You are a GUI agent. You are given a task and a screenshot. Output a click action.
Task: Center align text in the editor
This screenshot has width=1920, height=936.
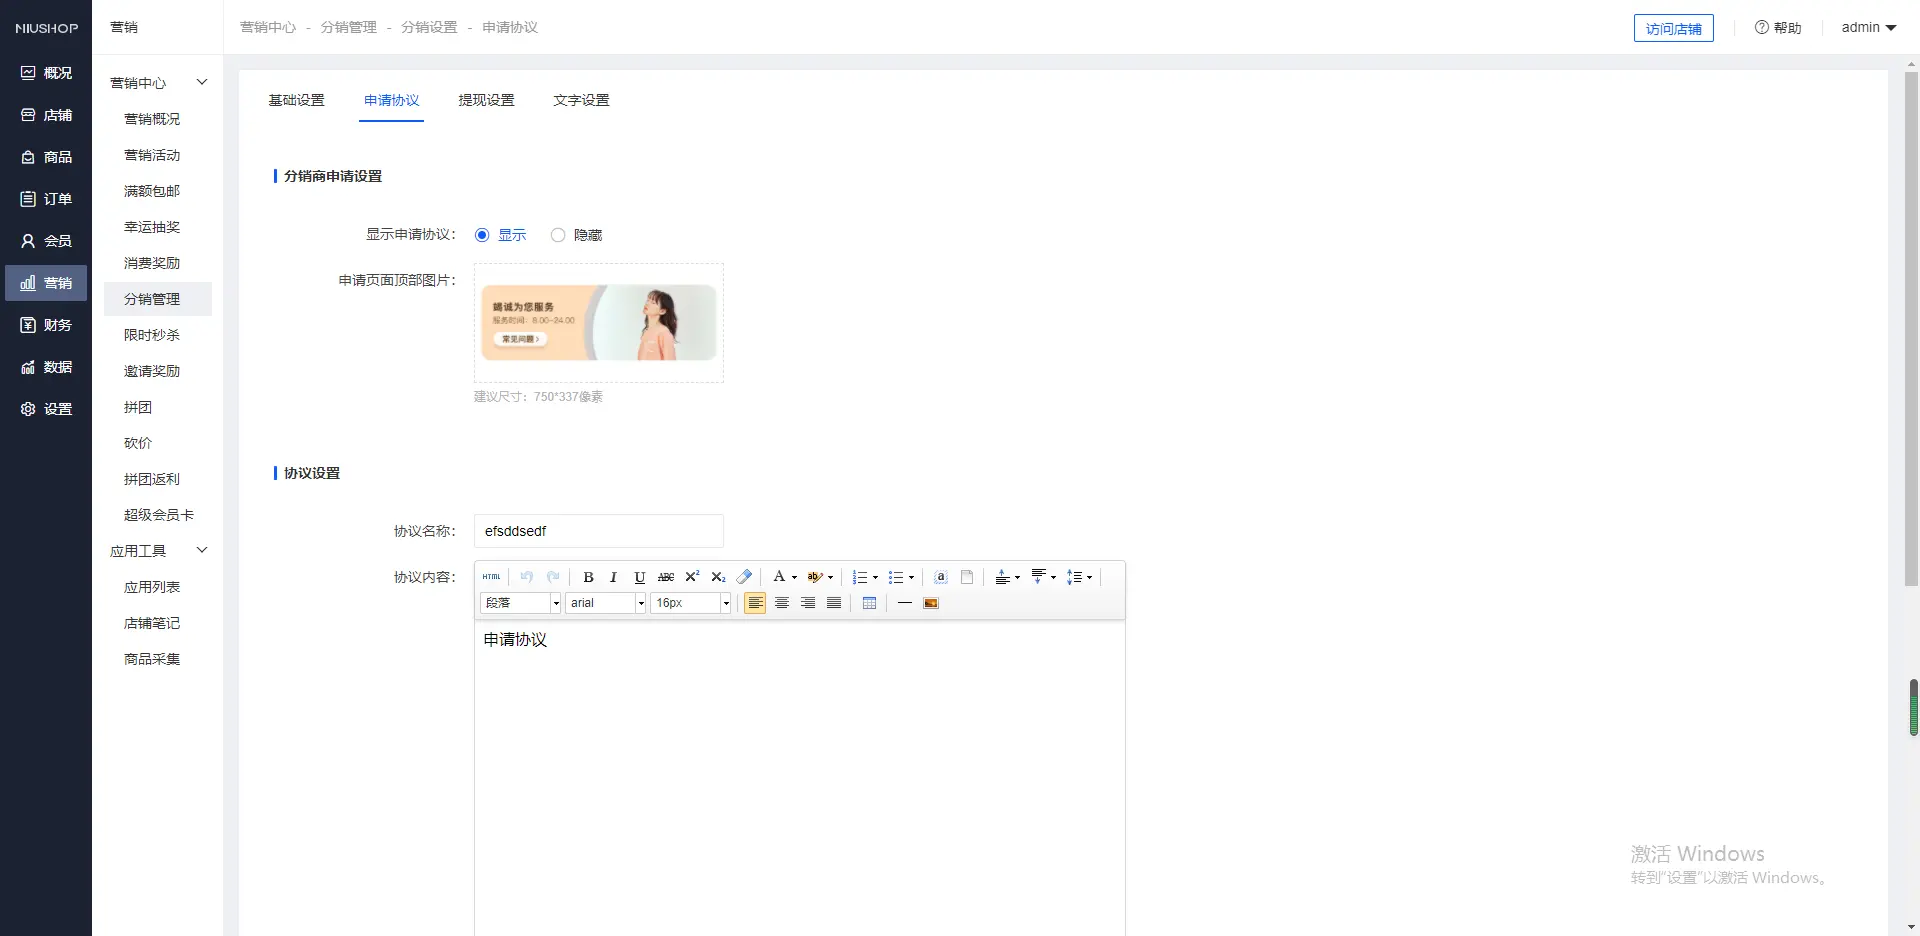click(x=782, y=603)
